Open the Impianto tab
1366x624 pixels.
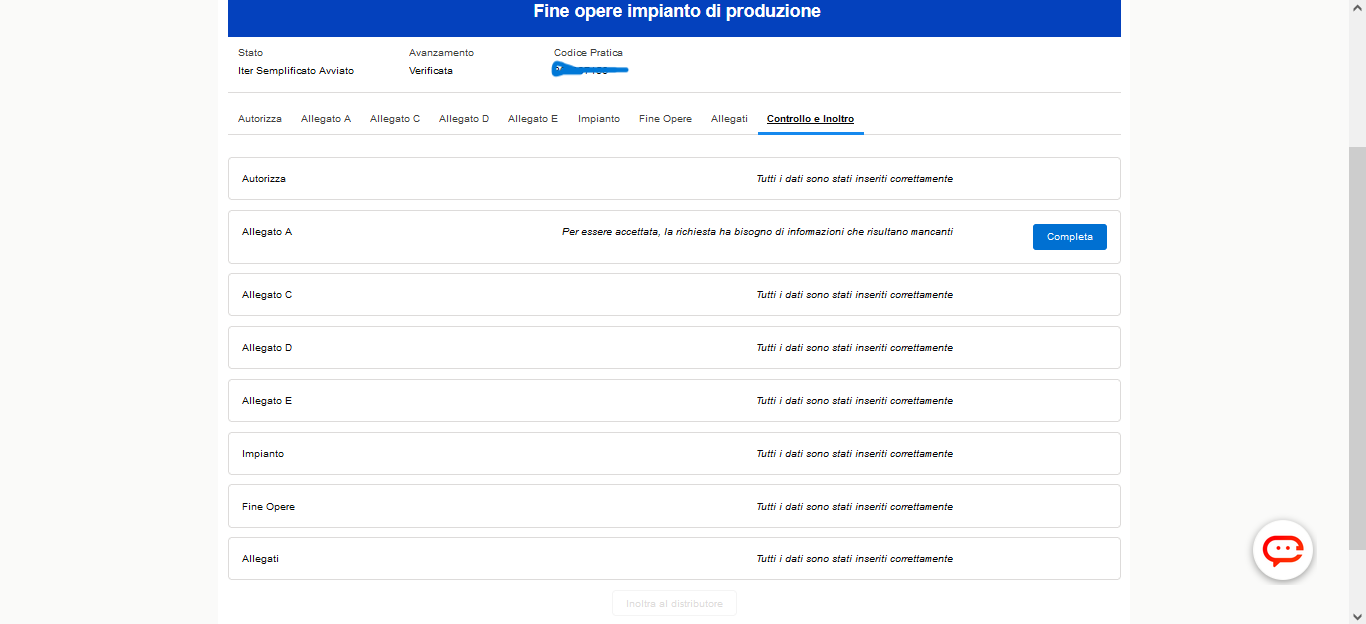click(599, 119)
